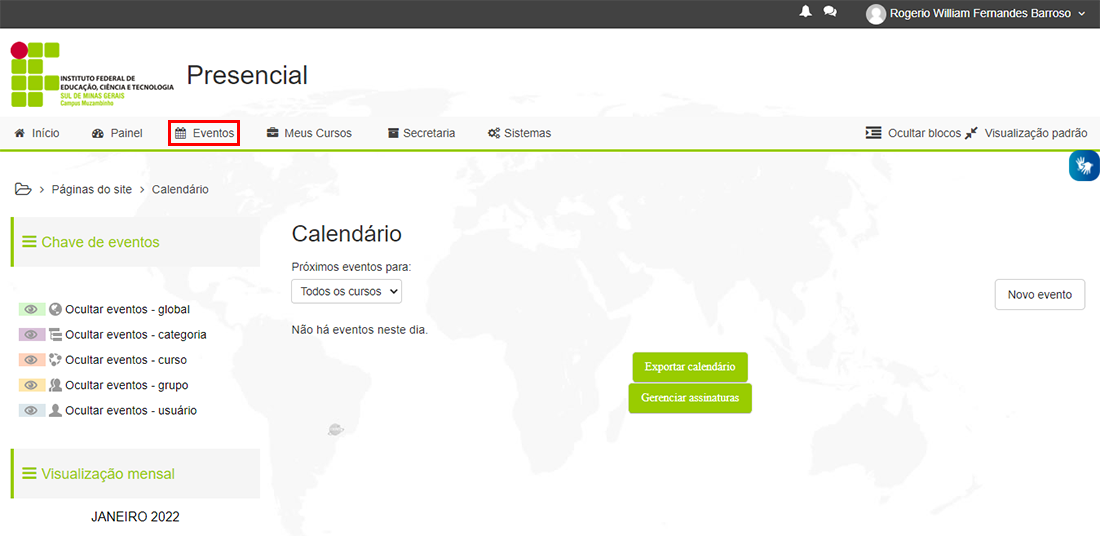Open the Secretaria menu item

(x=422, y=133)
